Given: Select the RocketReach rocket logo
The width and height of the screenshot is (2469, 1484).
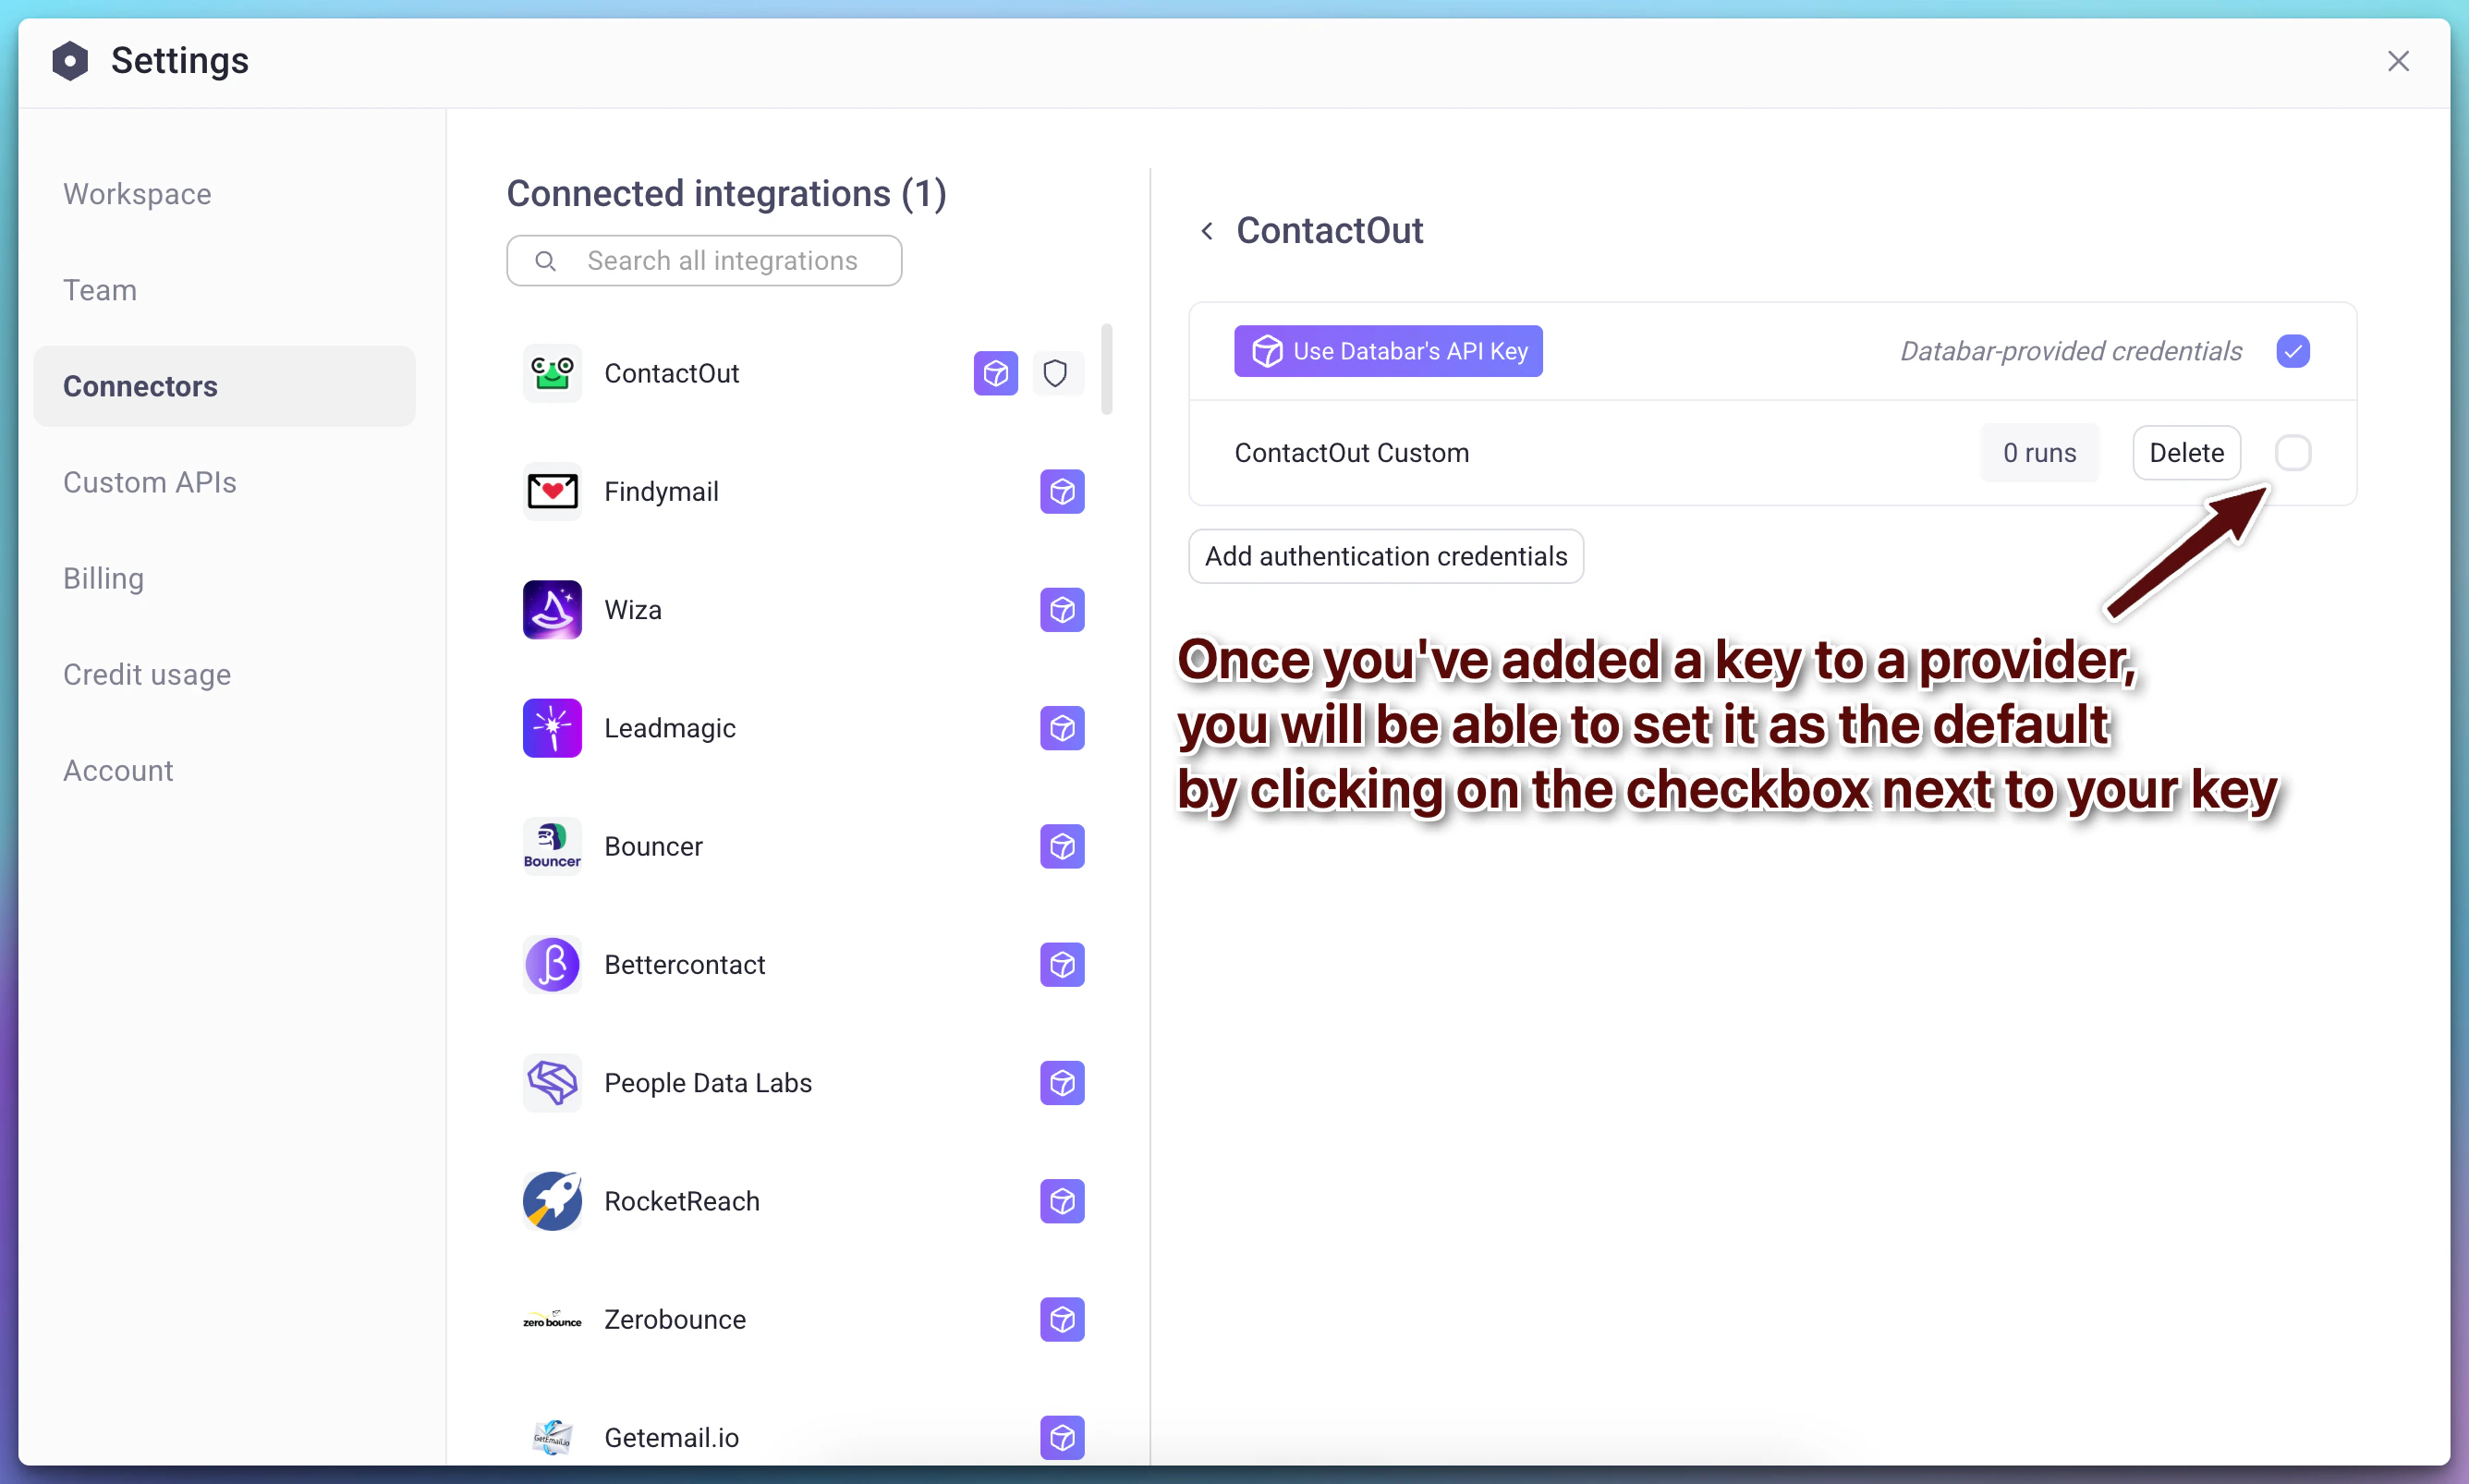Looking at the screenshot, I should (x=552, y=1201).
